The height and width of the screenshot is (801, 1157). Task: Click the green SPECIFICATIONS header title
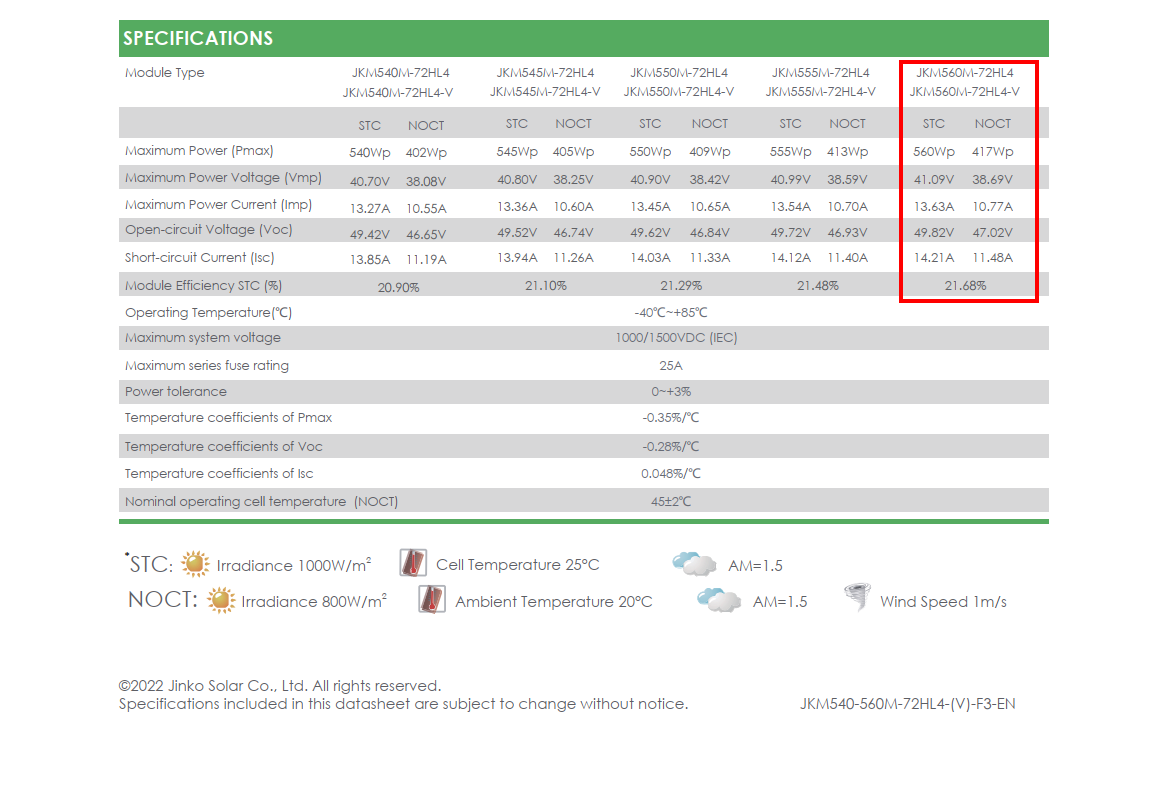(198, 39)
